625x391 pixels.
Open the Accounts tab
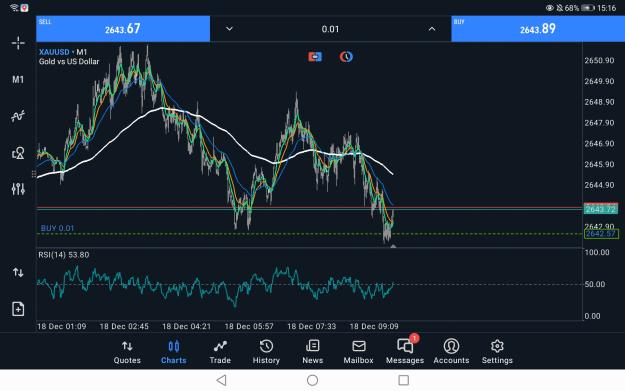[451, 352]
